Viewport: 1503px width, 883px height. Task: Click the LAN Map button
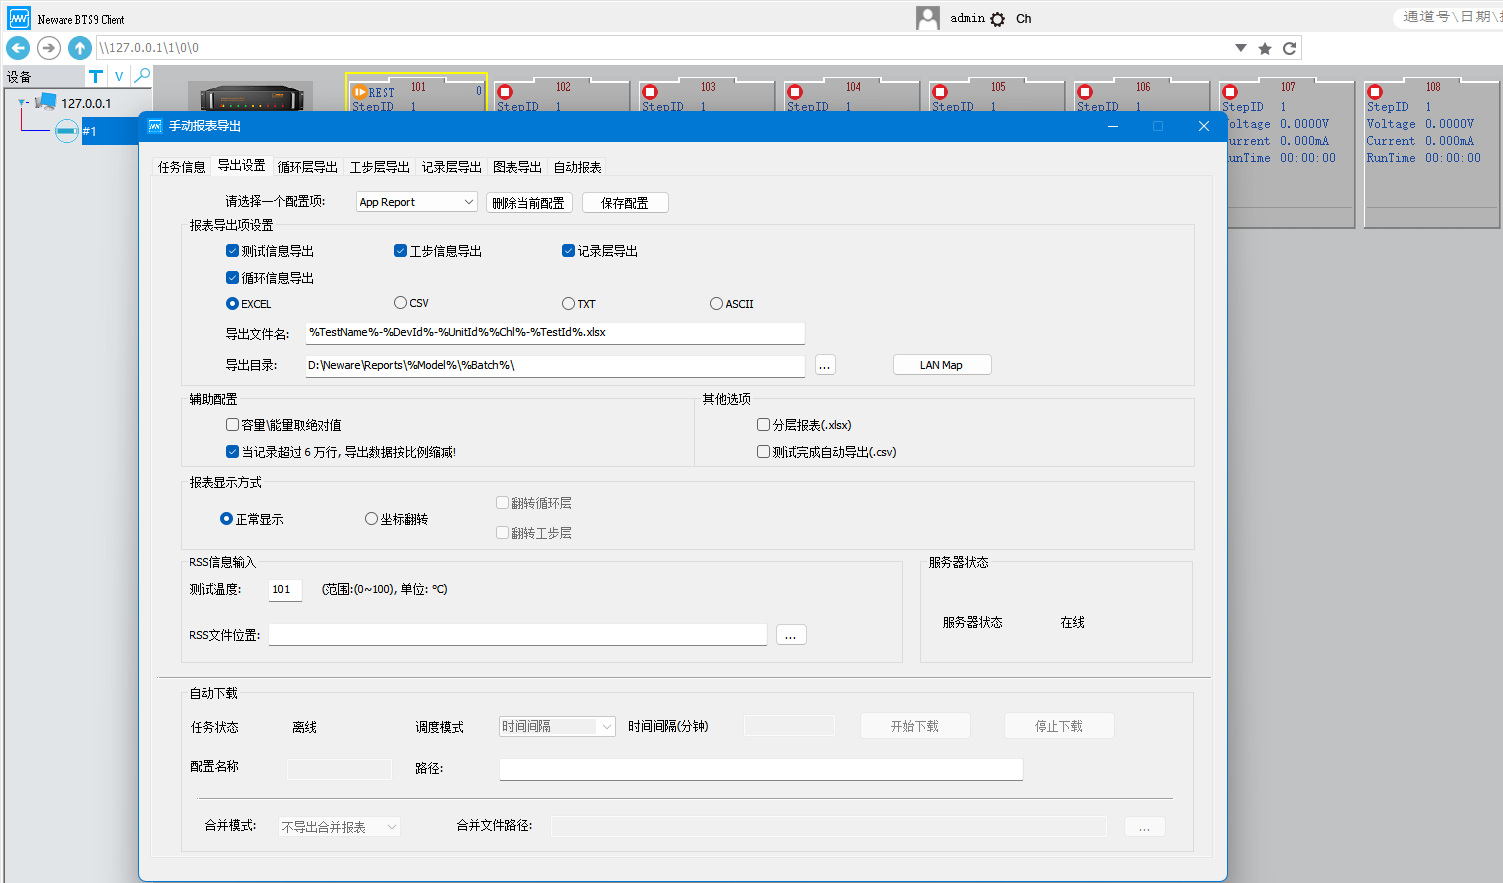click(942, 365)
